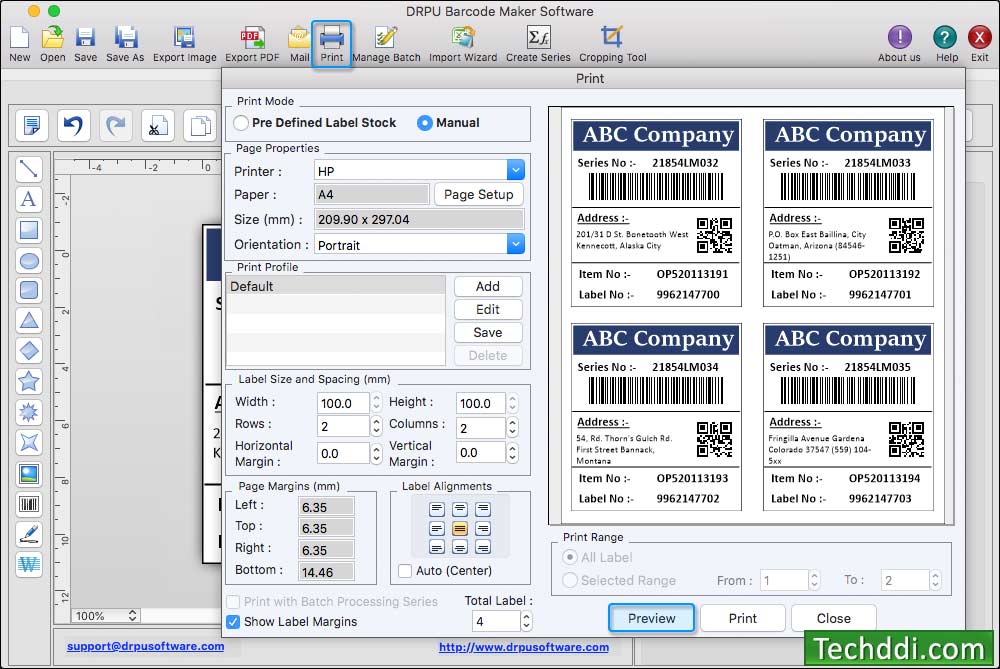Select the Default print profile row
1000x669 pixels.
click(336, 286)
